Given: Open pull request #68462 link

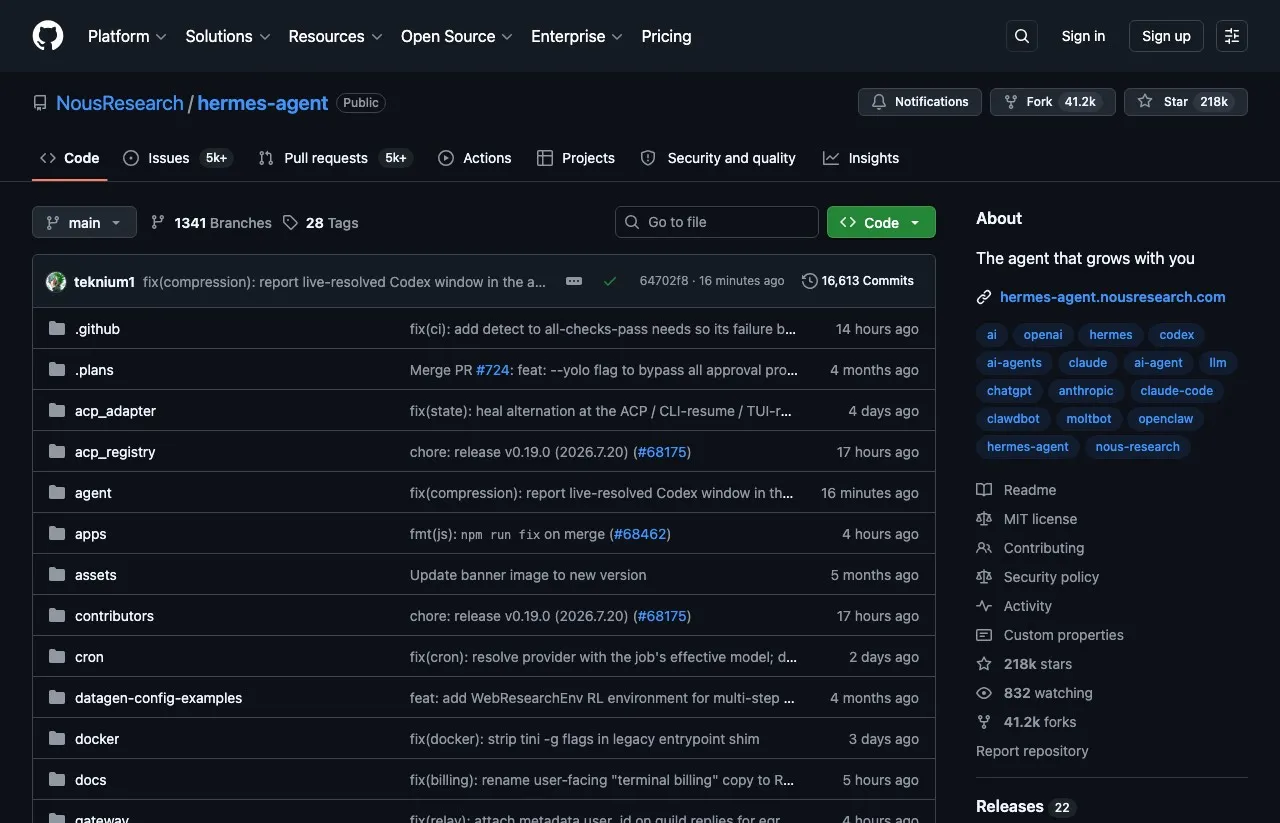Looking at the screenshot, I should tap(640, 534).
